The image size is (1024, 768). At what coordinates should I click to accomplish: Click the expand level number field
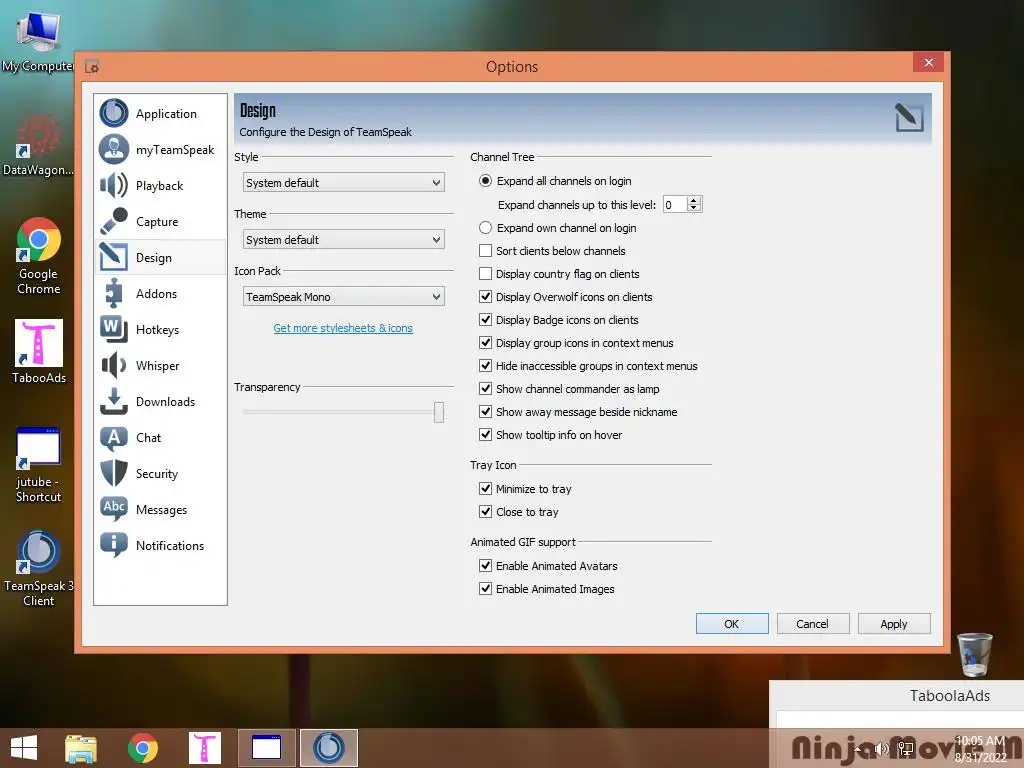[x=675, y=204]
